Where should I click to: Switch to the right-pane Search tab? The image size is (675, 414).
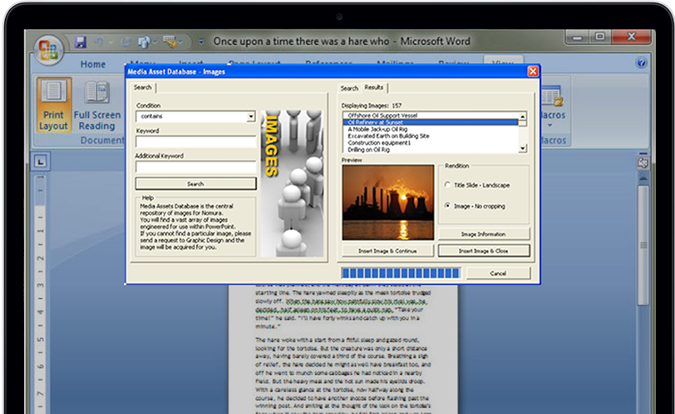(x=349, y=88)
